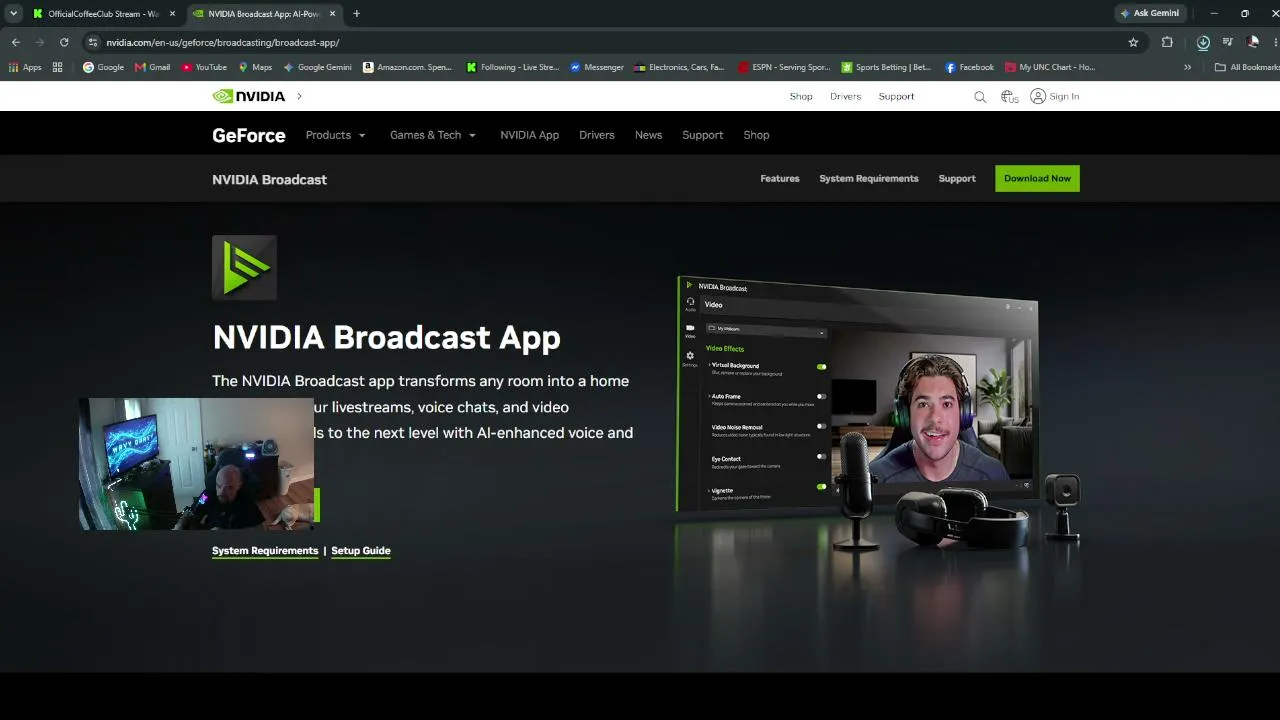Click Support in the top NVIDIA header
The width and height of the screenshot is (1280, 720).
coord(896,97)
